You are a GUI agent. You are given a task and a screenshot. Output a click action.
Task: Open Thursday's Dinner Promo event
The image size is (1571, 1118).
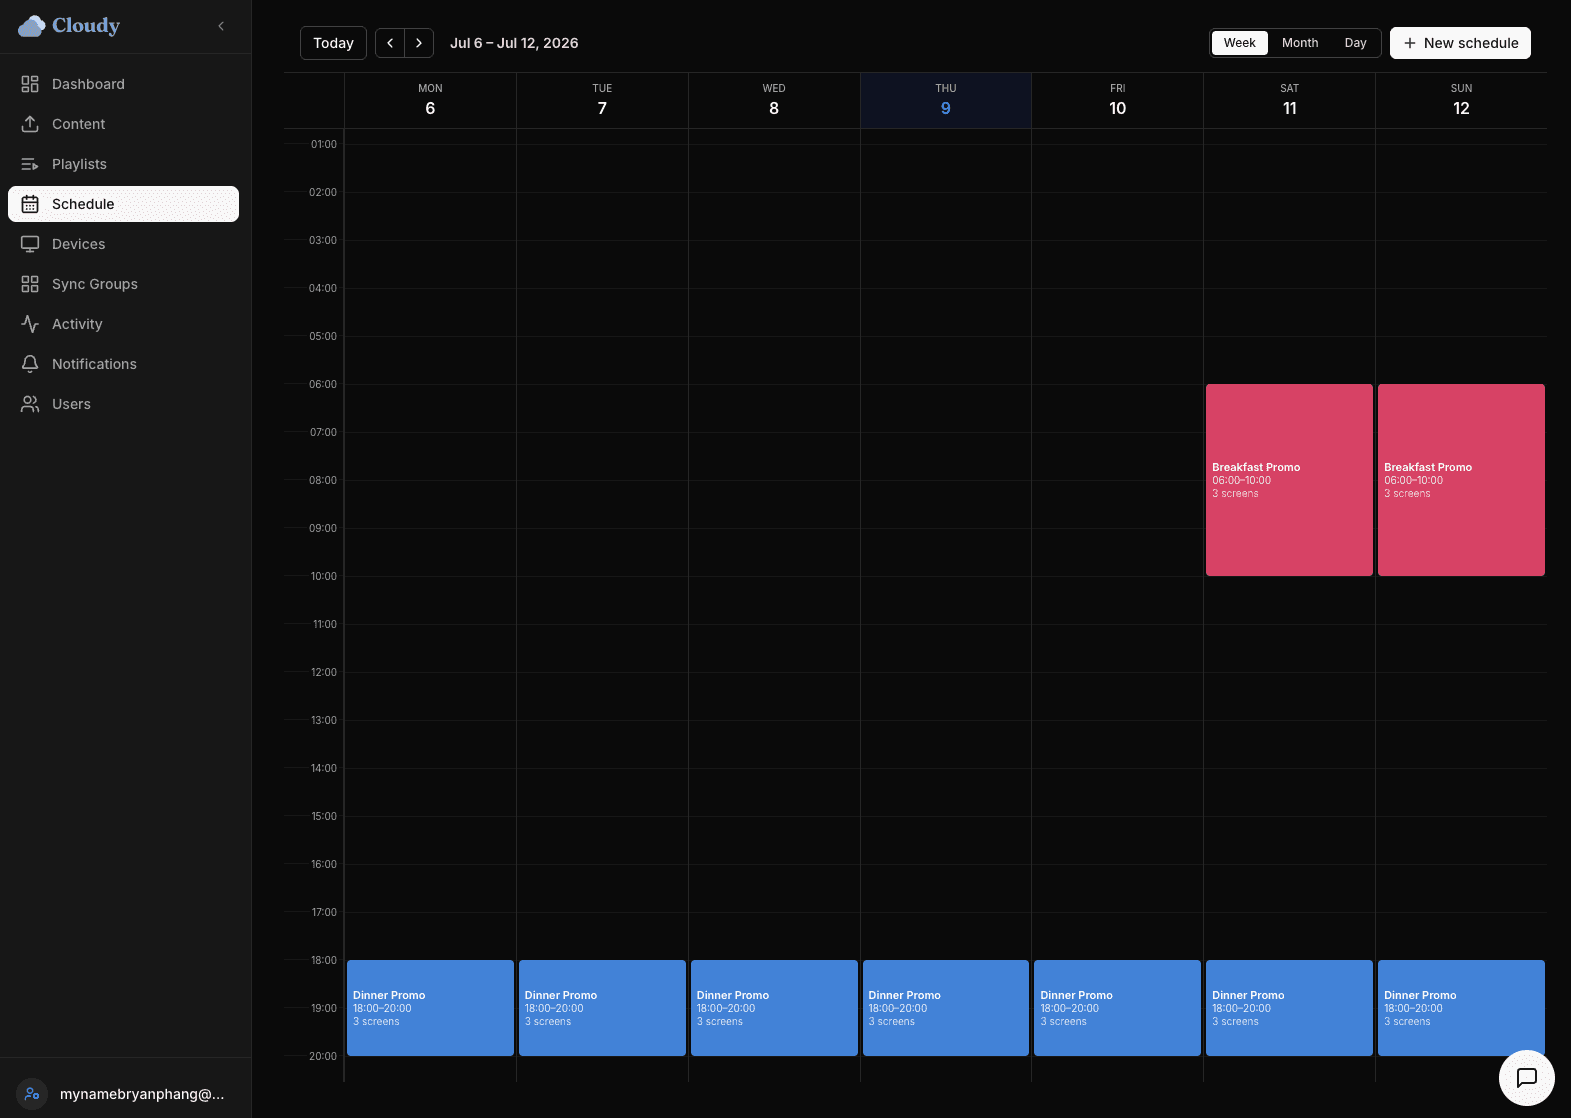(945, 1008)
